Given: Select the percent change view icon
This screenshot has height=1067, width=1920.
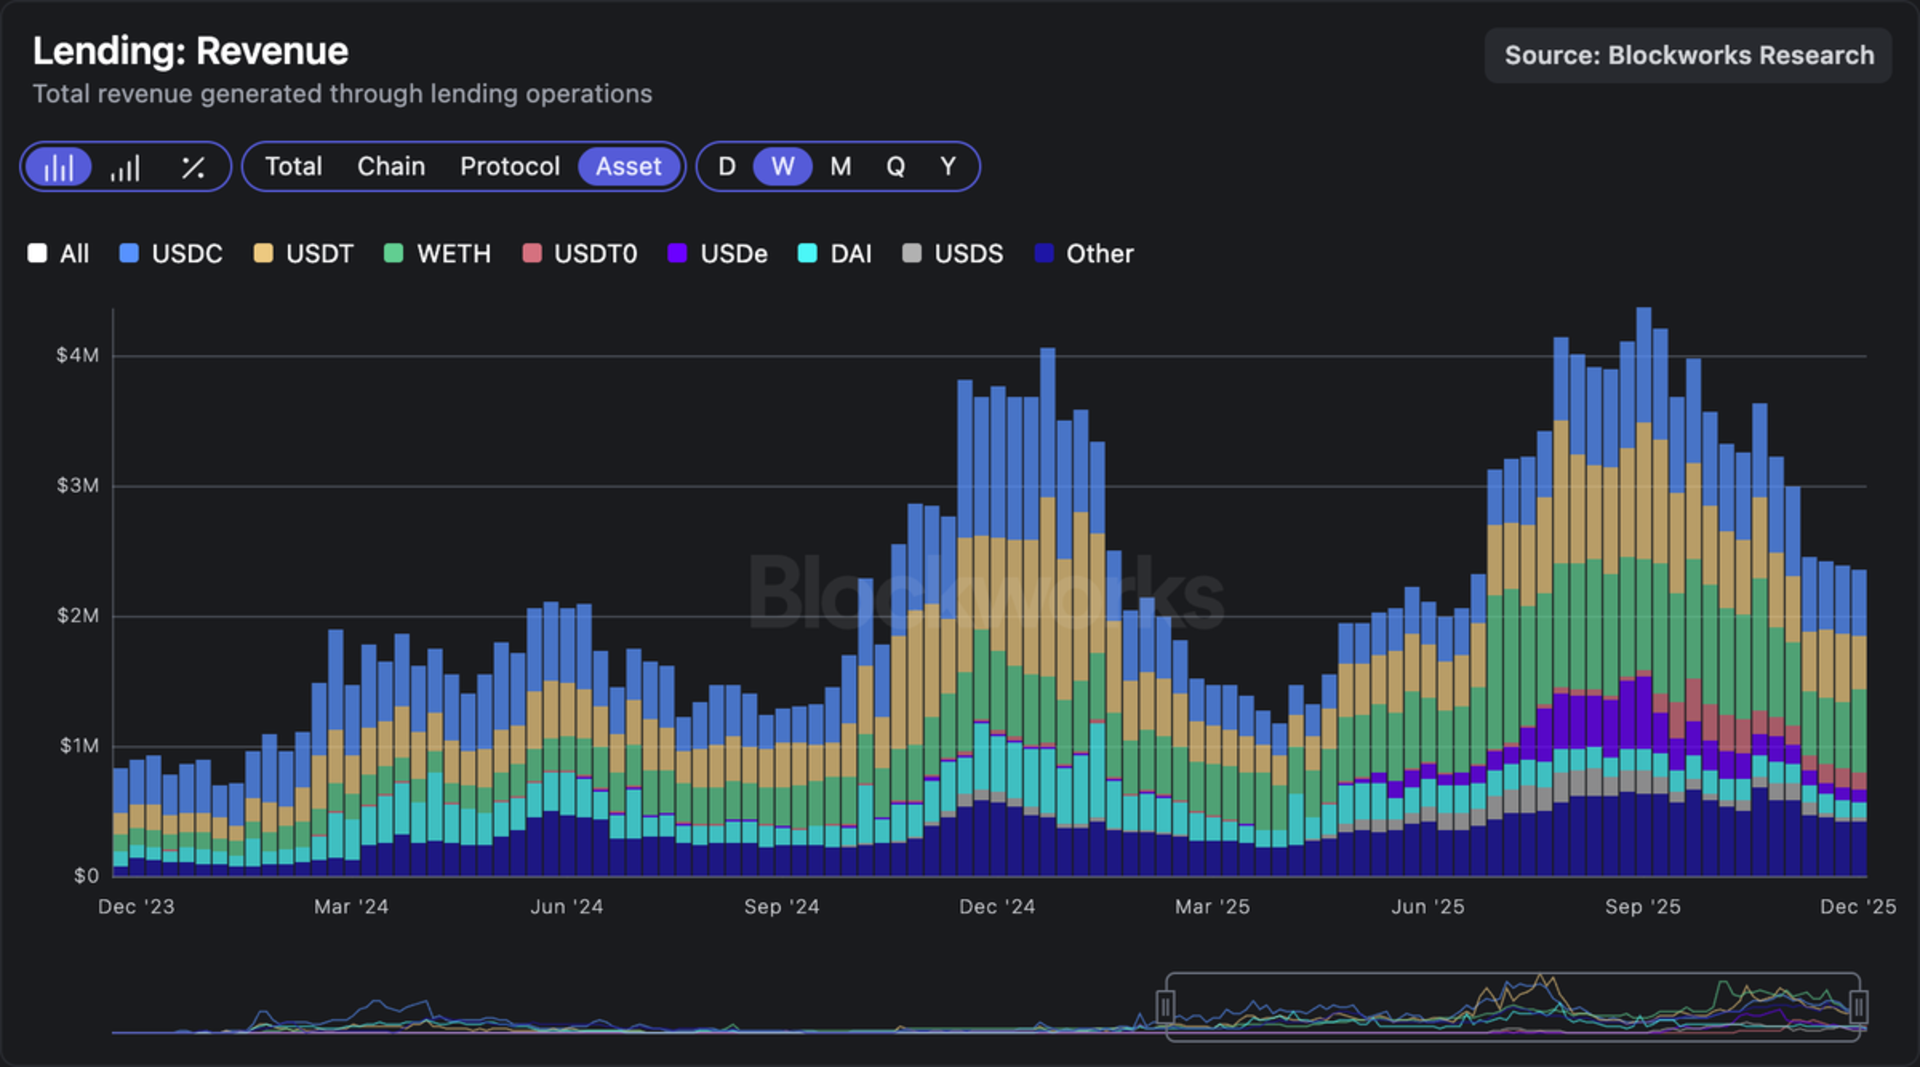Looking at the screenshot, I should [193, 166].
